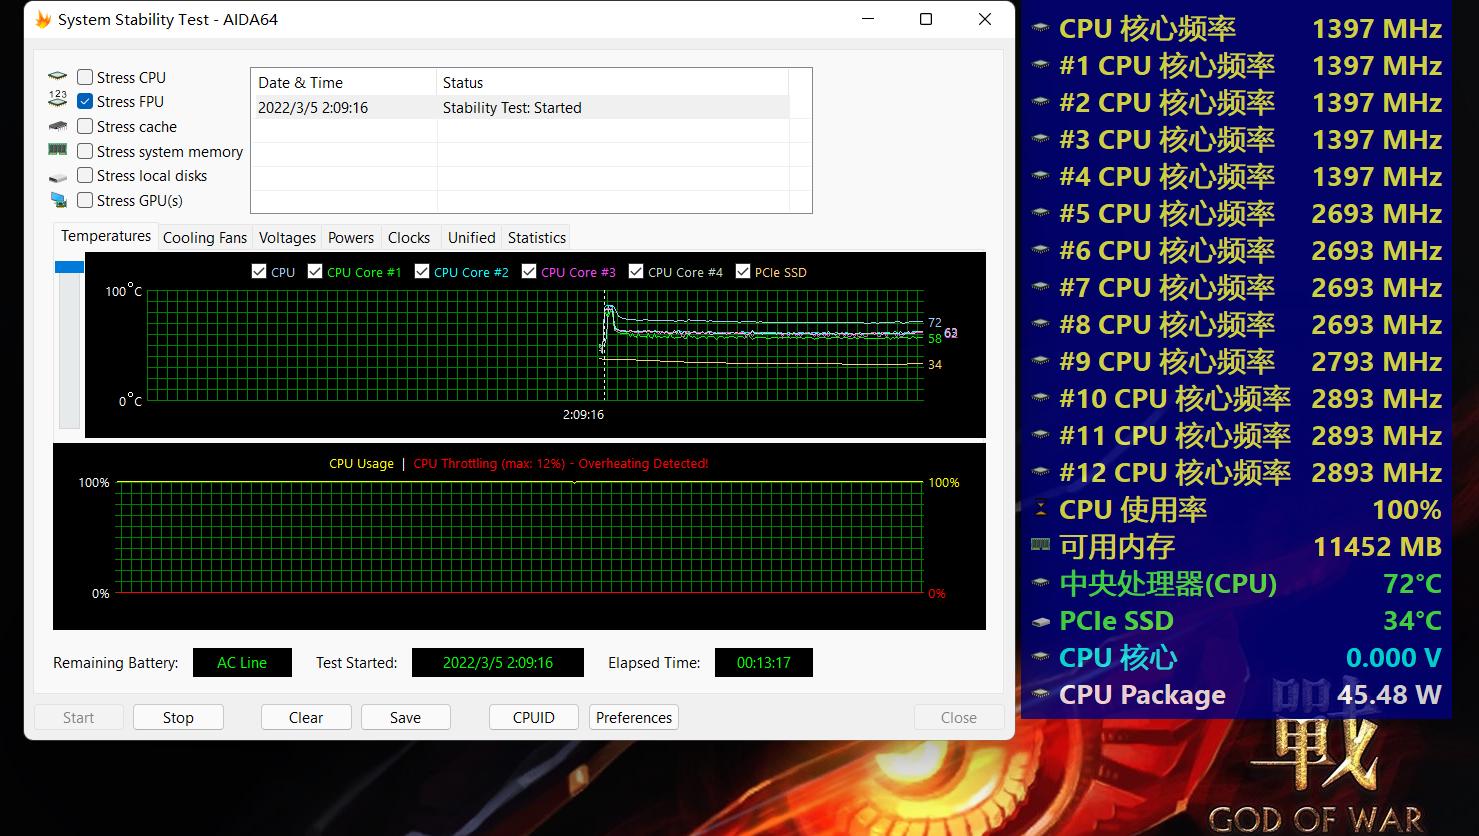1479x836 pixels.
Task: Click the CPU Usage graph label
Action: click(361, 463)
